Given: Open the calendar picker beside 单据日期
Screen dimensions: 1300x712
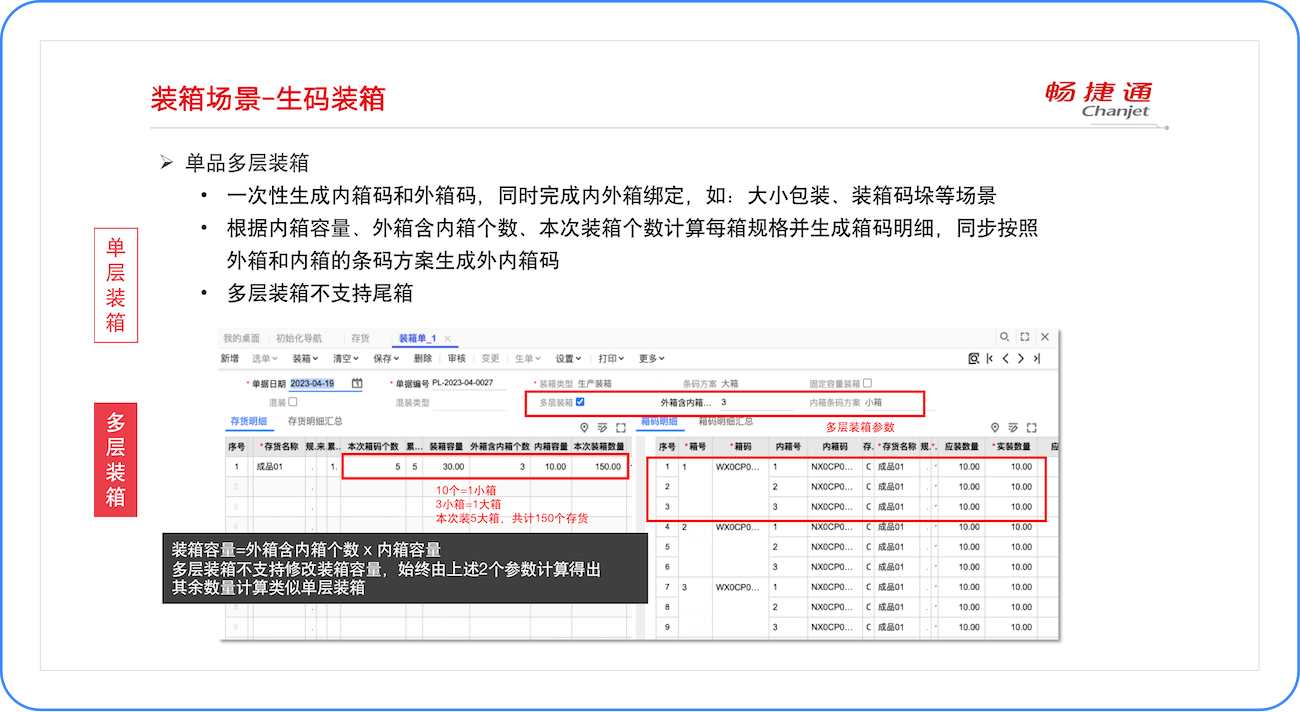Looking at the screenshot, I should [x=357, y=383].
